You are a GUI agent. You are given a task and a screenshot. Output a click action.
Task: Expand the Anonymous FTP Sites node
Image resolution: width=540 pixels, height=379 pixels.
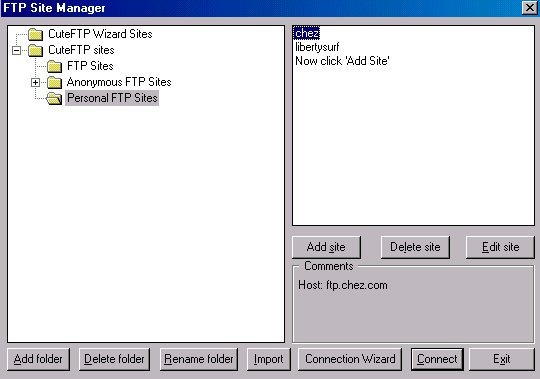(35, 83)
